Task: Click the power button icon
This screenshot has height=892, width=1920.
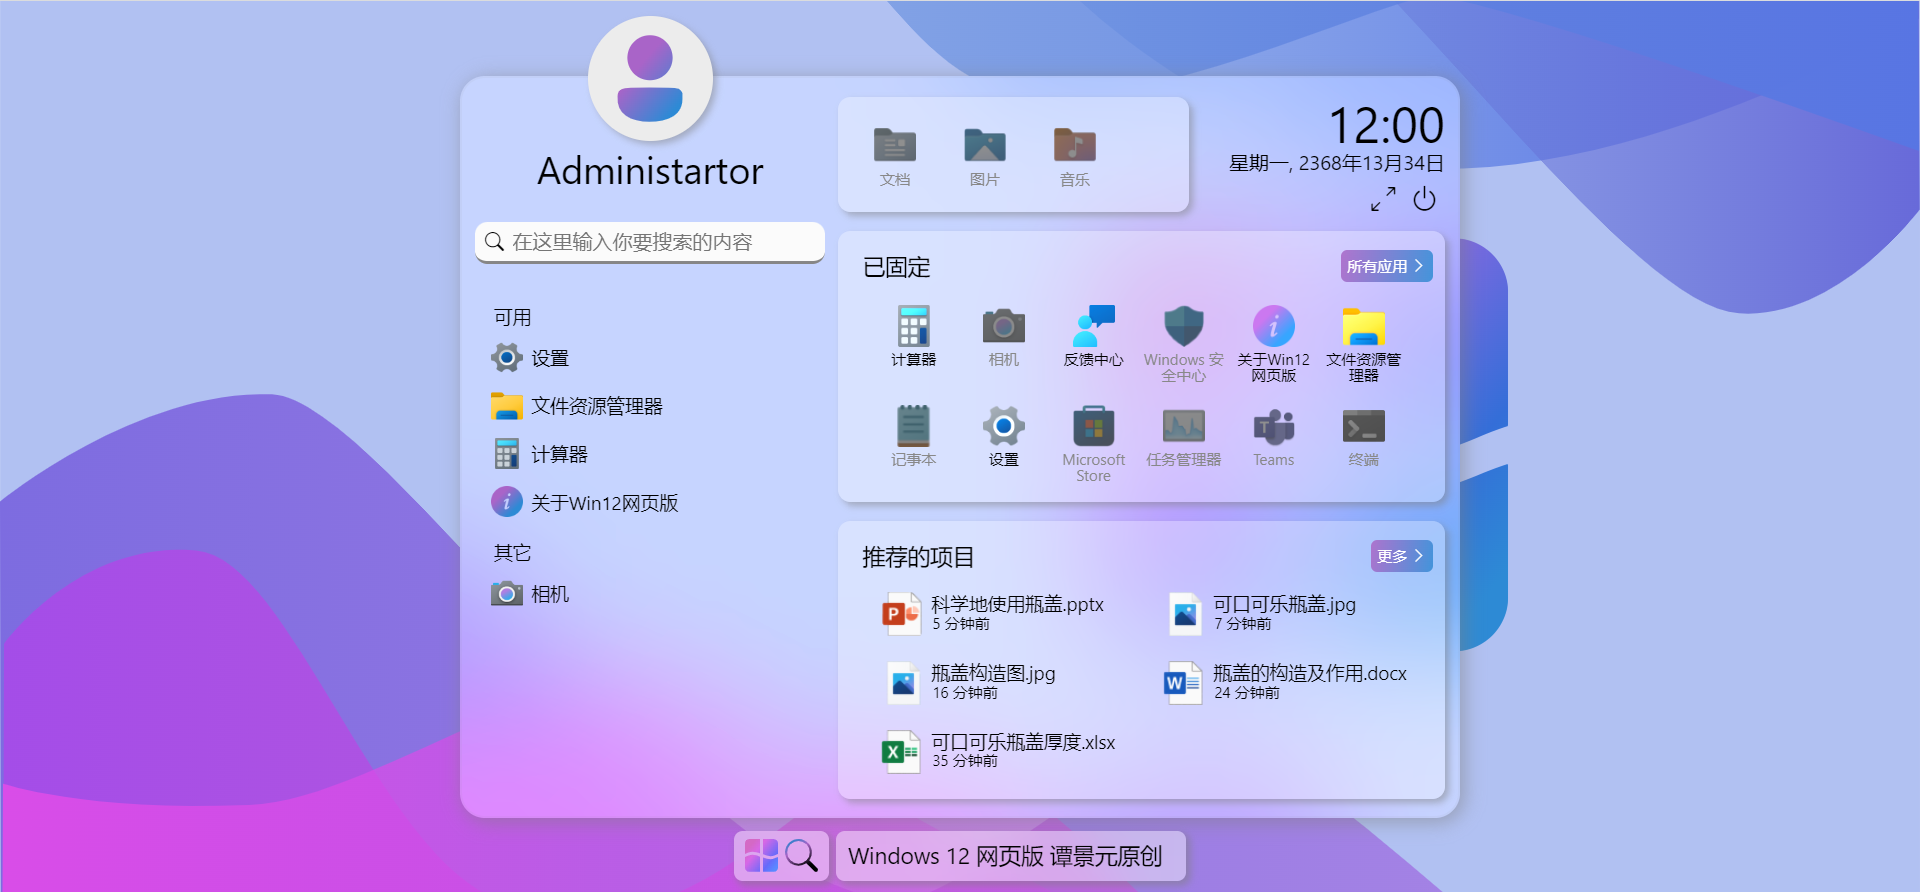Action: (1424, 200)
